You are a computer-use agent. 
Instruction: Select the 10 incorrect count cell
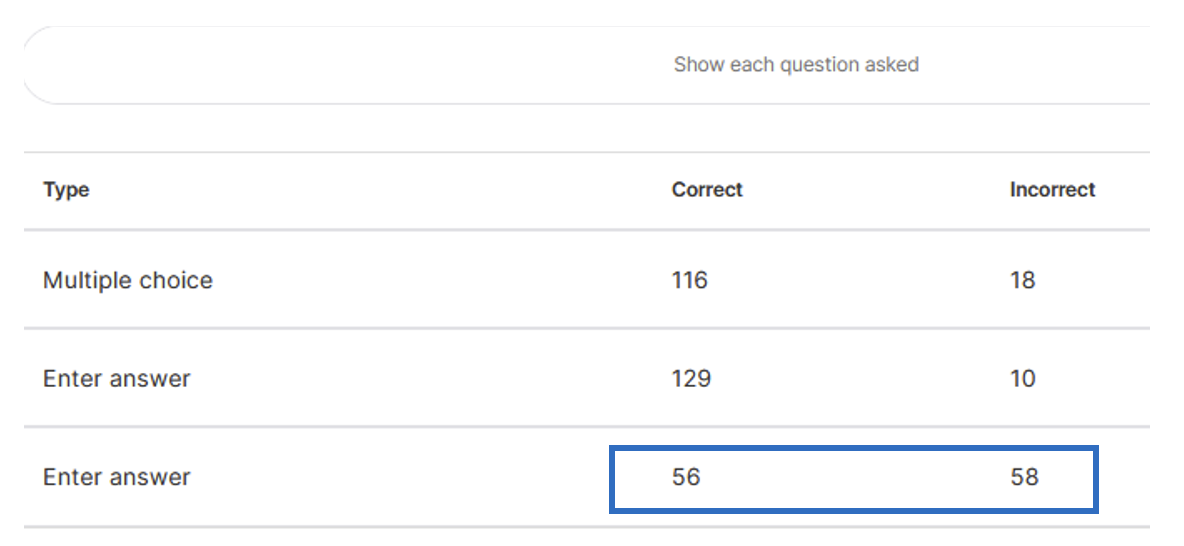tap(1022, 378)
